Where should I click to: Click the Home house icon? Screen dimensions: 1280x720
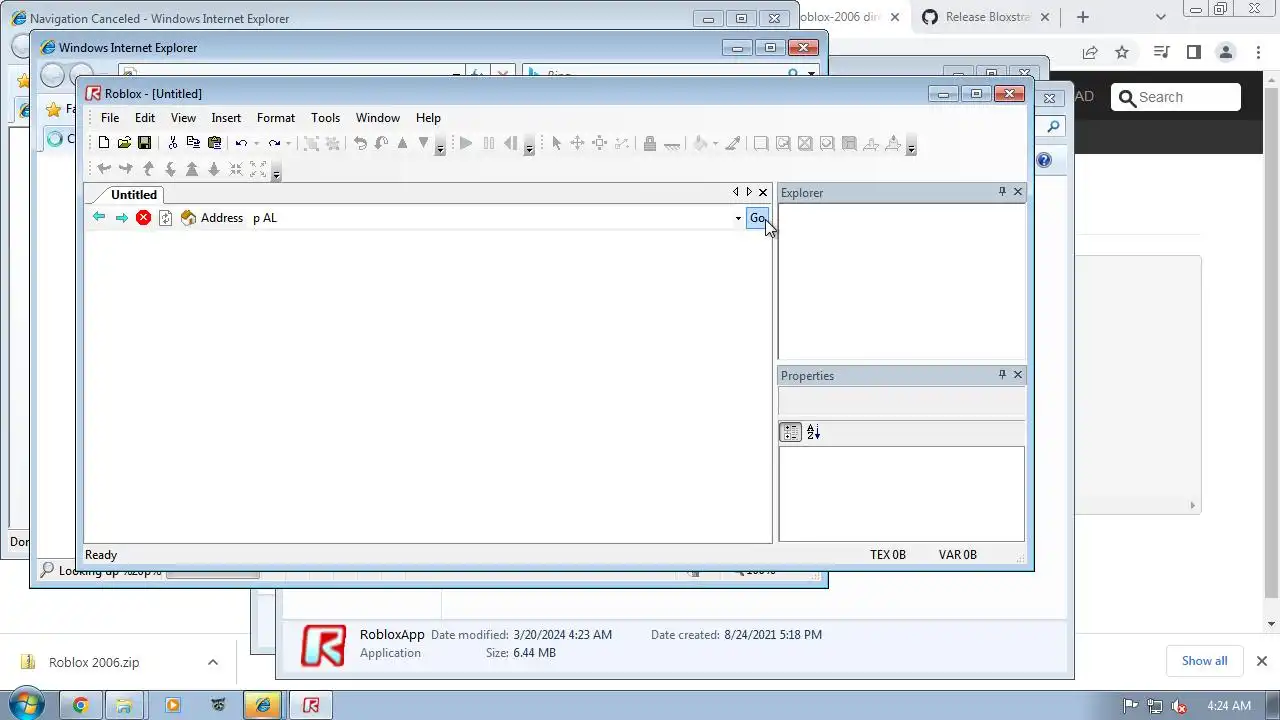[x=188, y=218]
